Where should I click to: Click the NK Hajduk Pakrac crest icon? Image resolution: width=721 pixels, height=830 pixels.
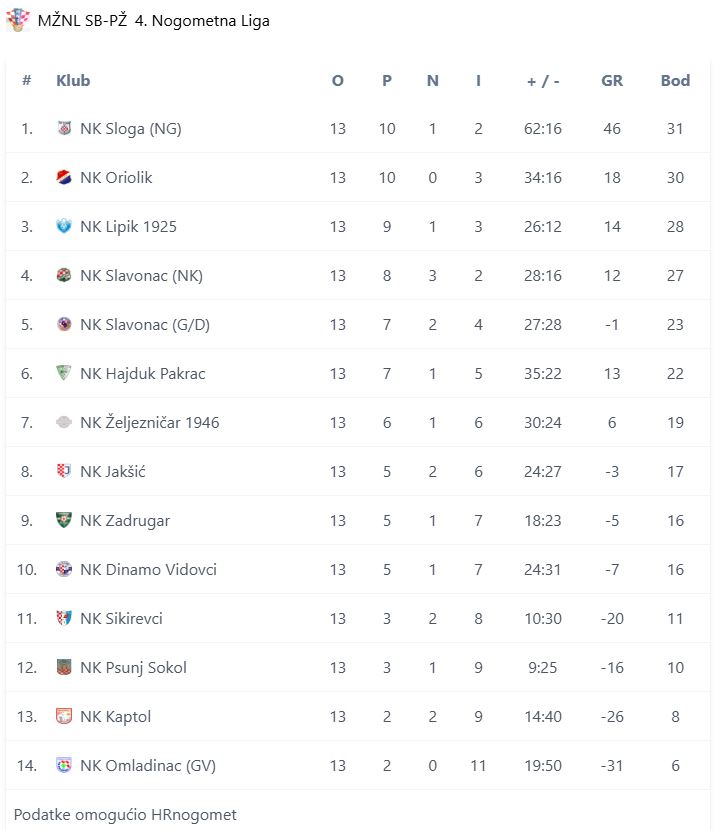click(65, 374)
